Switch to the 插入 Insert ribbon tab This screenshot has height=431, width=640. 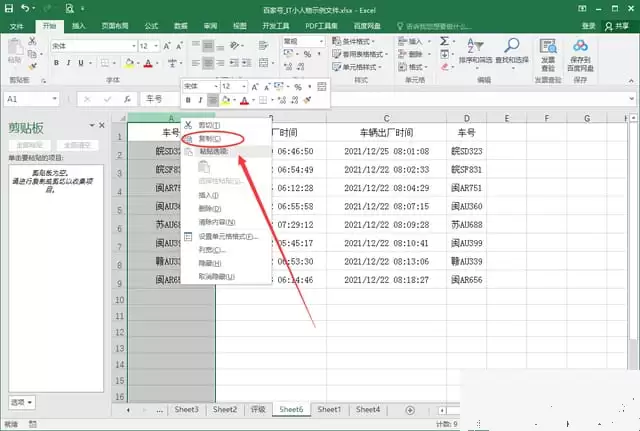tap(78, 26)
